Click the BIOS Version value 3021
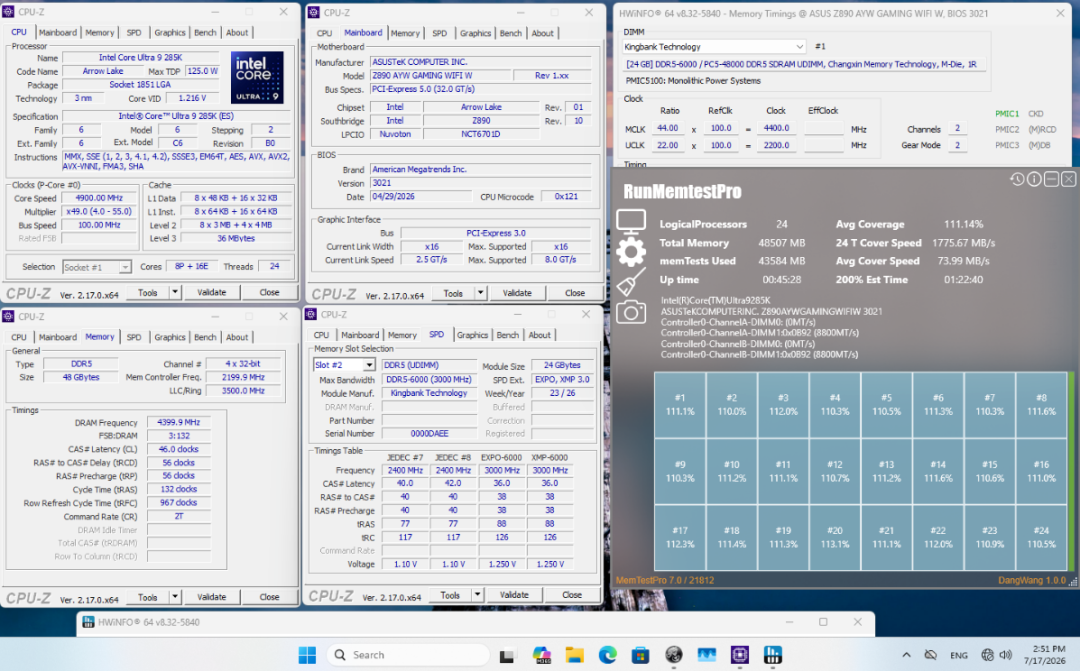The width and height of the screenshot is (1080, 671). pos(481,183)
